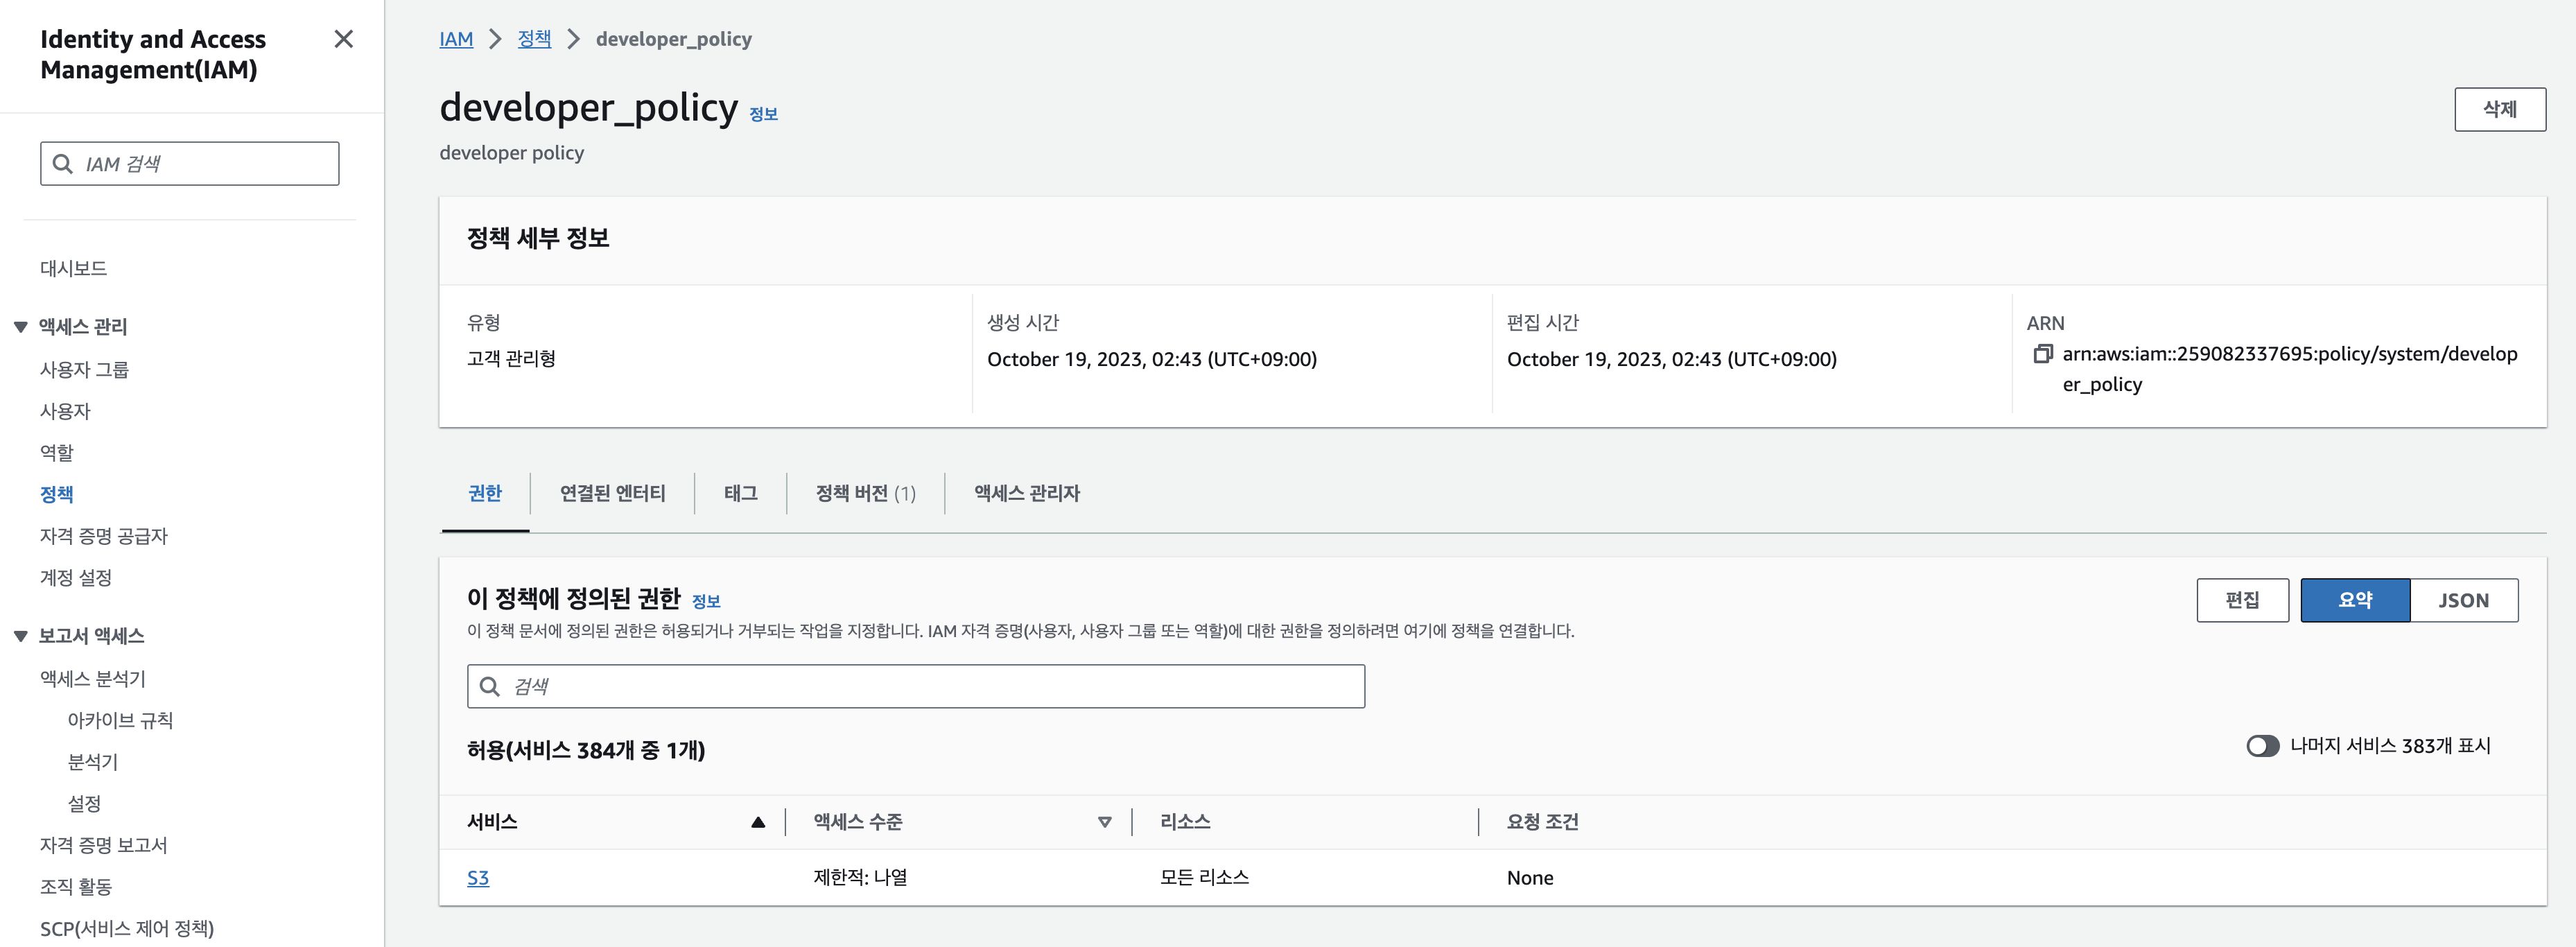Toggle showing the remaining 383 services

coord(2262,746)
